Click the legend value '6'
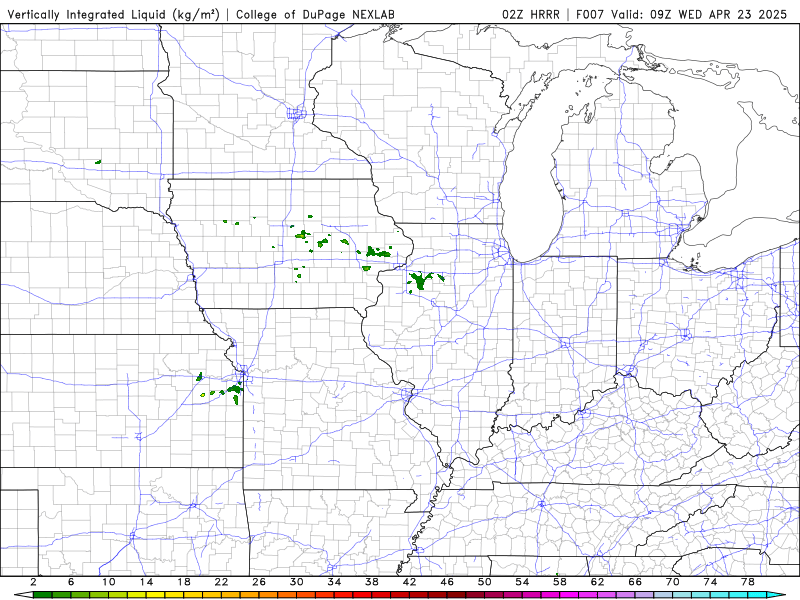This screenshot has width=800, height=600. pos(71,582)
